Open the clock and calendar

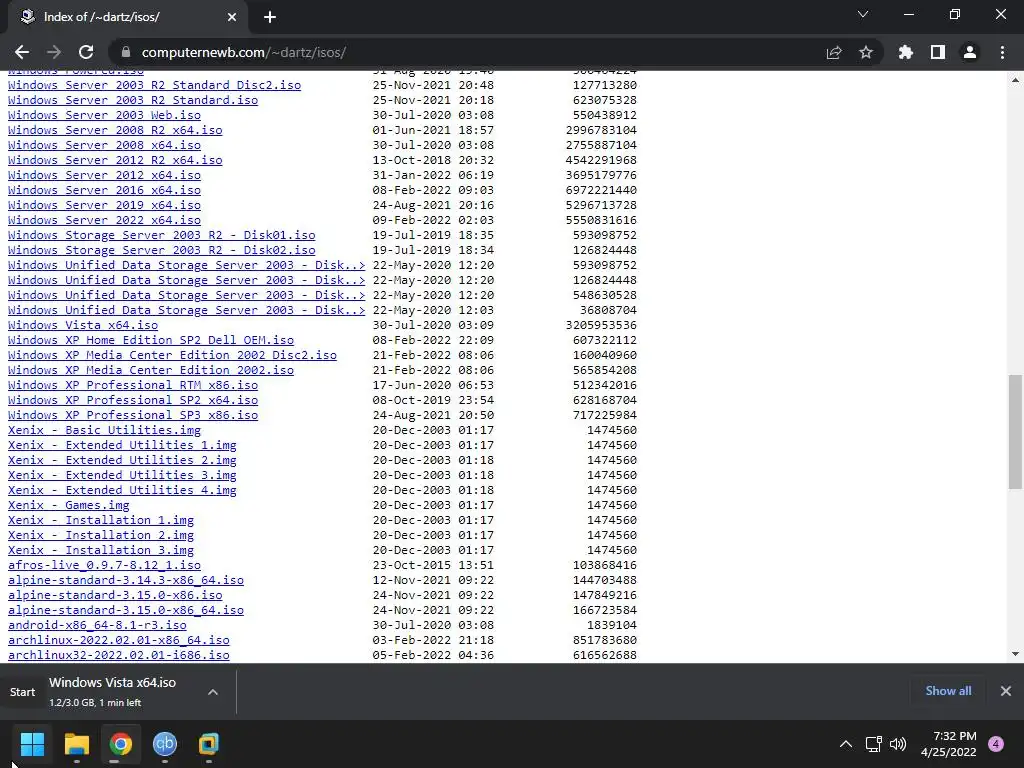coord(948,744)
